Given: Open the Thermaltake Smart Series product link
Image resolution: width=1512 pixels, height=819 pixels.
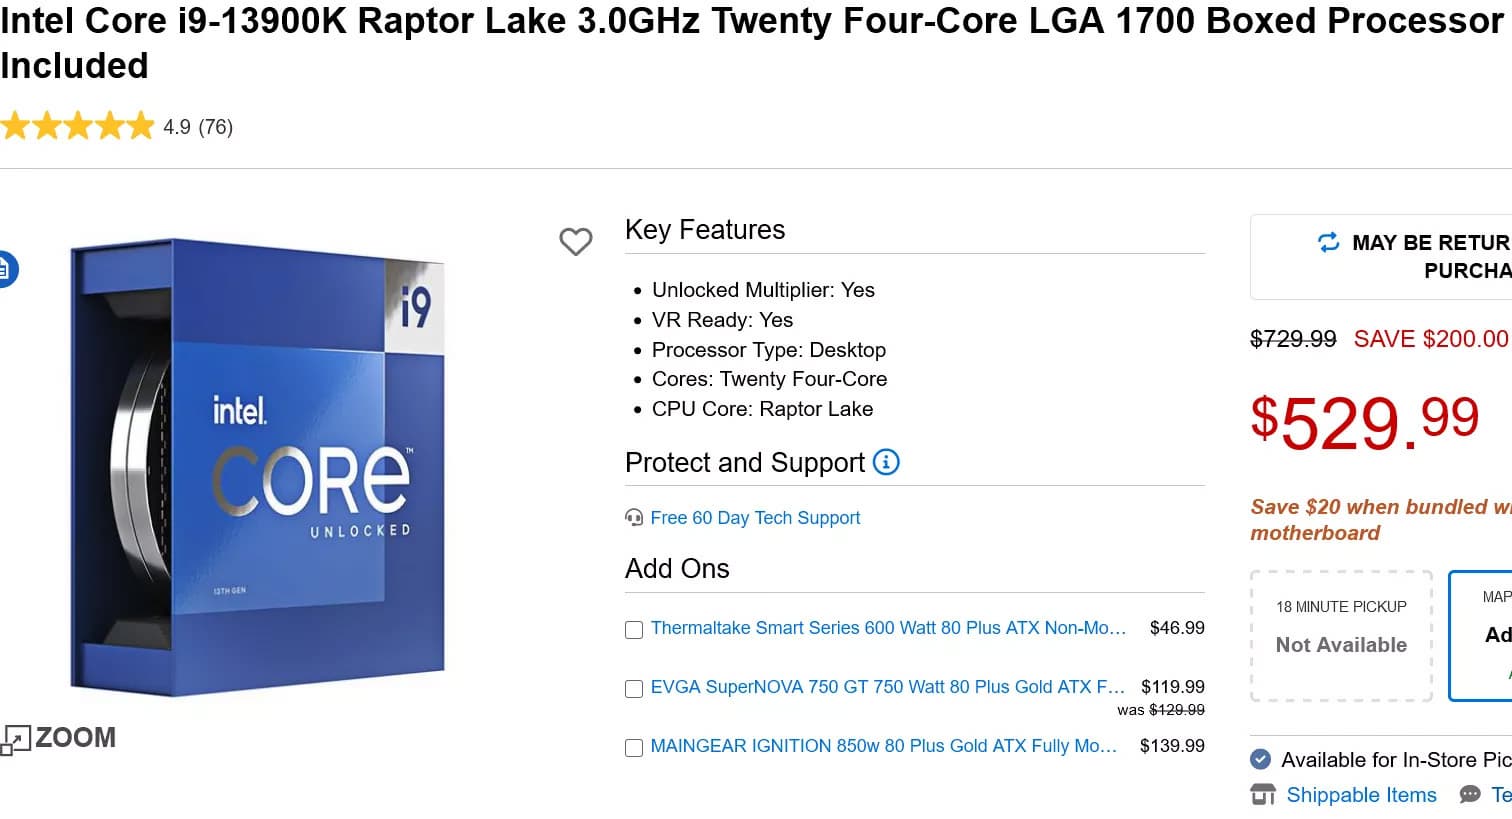Looking at the screenshot, I should (x=887, y=628).
